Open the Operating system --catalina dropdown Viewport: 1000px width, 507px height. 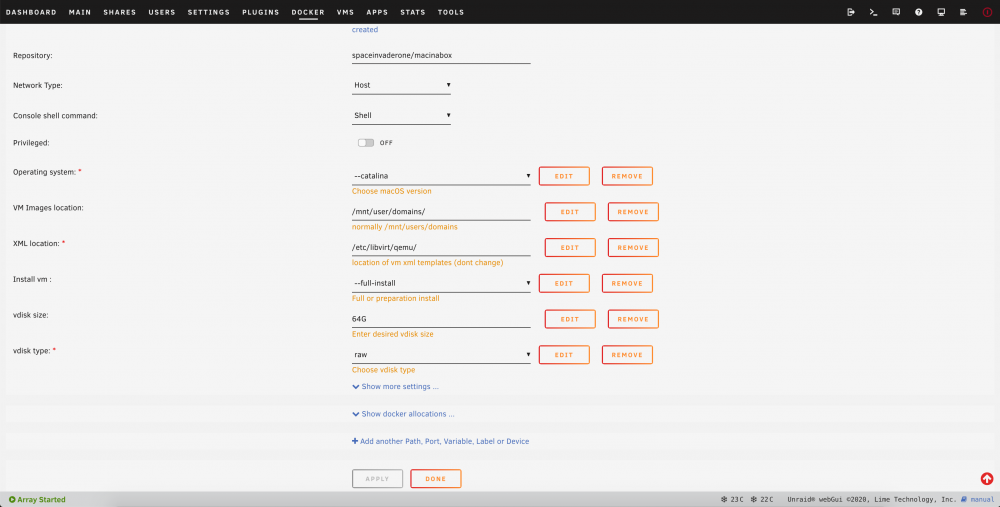click(x=441, y=176)
